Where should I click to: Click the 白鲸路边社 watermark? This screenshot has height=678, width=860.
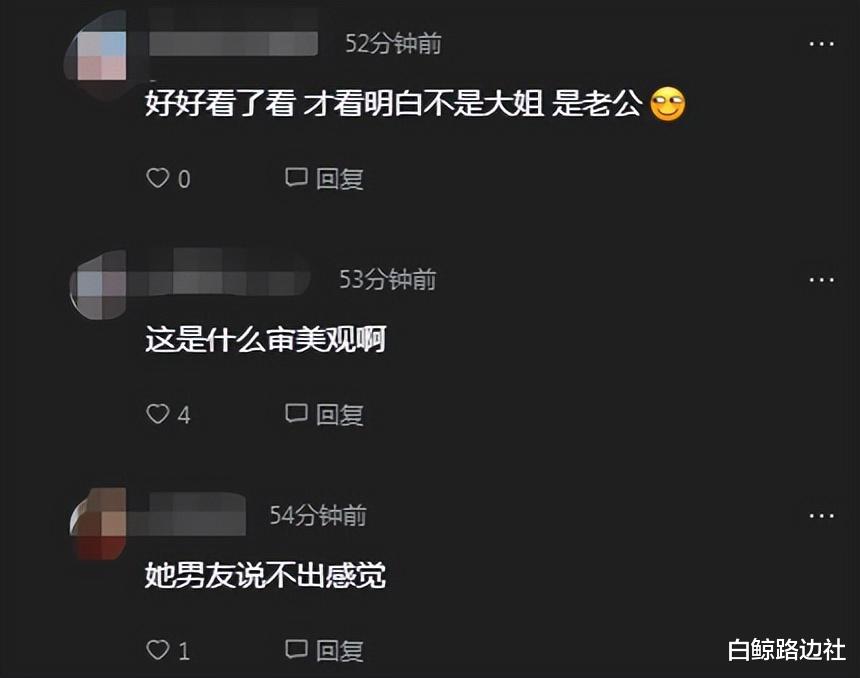coord(787,649)
